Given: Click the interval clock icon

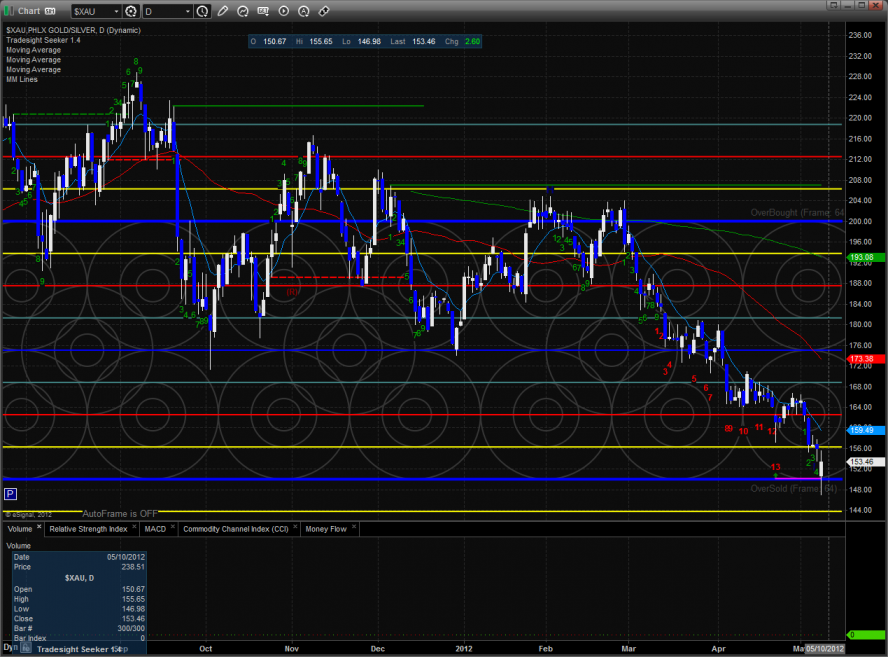Looking at the screenshot, I should tap(204, 11).
